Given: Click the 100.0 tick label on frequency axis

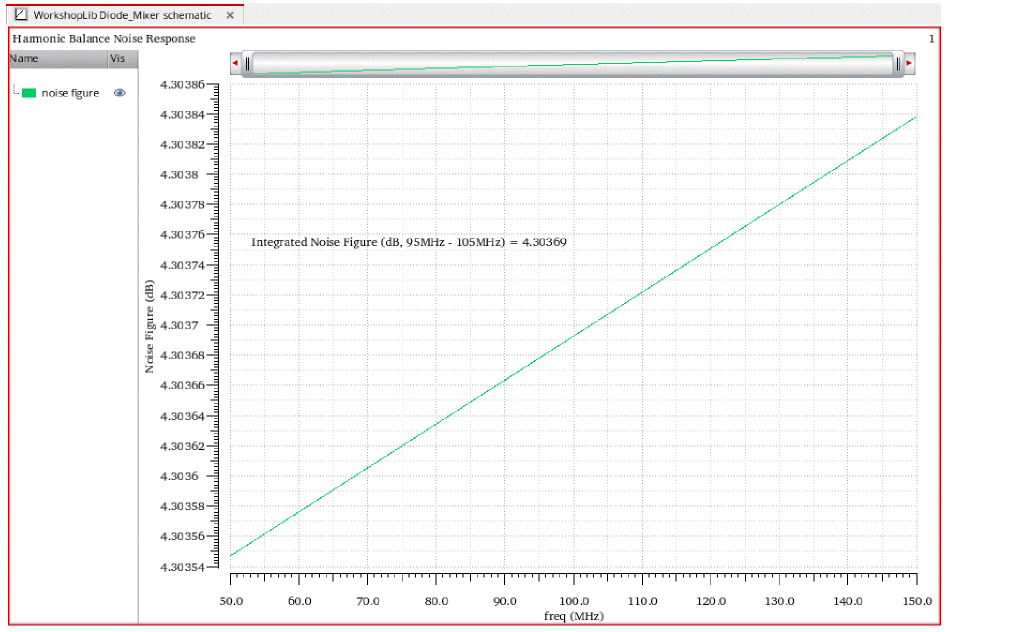Looking at the screenshot, I should (573, 601).
